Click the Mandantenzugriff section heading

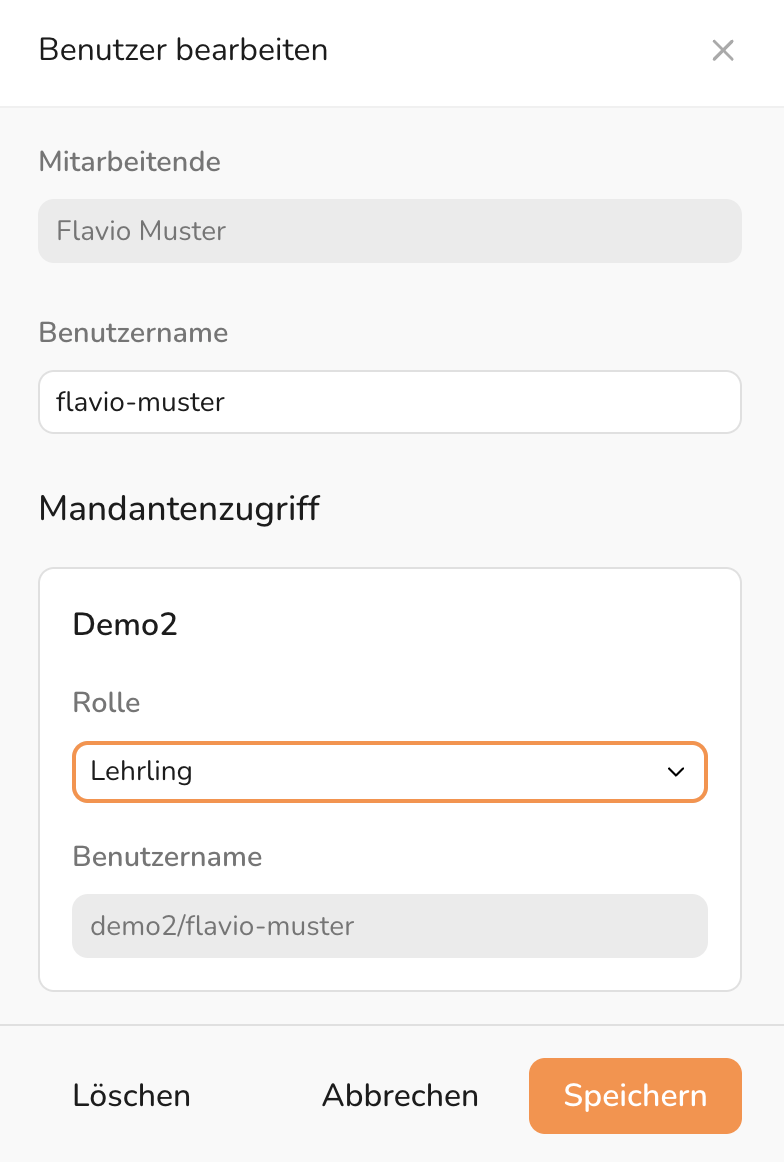tap(179, 508)
